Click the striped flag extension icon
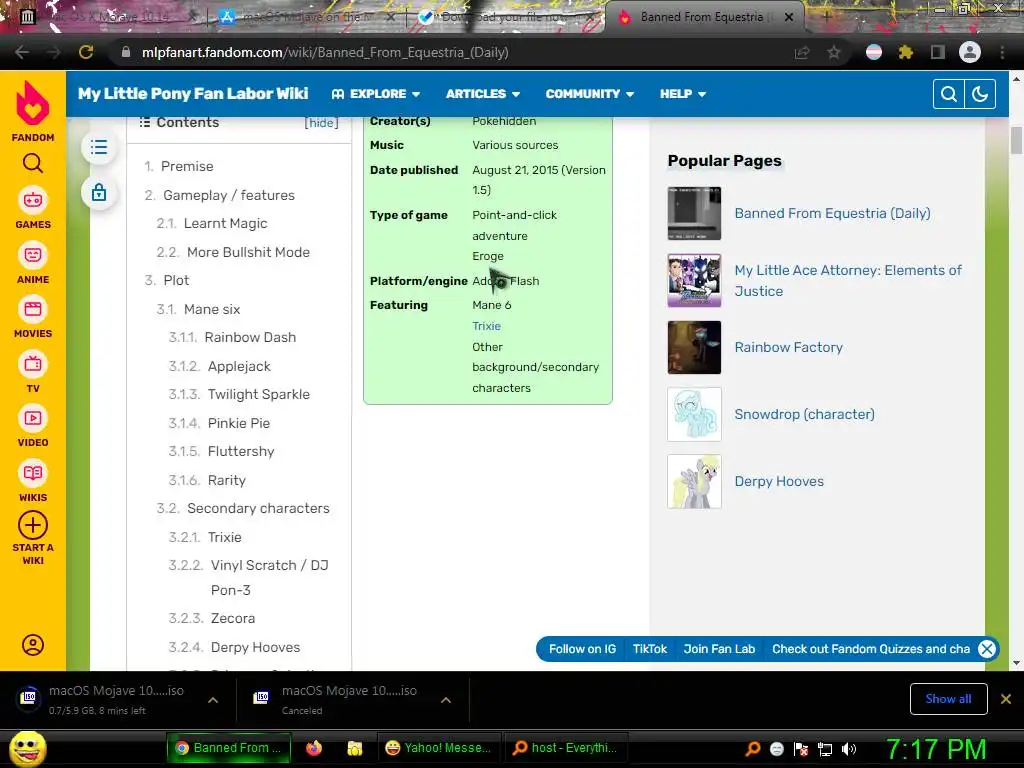This screenshot has height=768, width=1024. pyautogui.click(x=874, y=52)
